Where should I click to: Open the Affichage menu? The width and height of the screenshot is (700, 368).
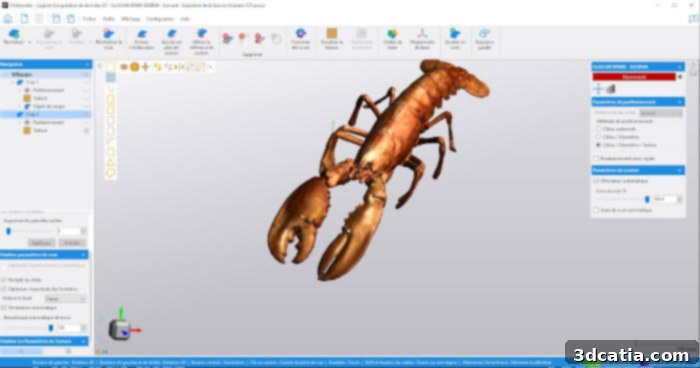[x=131, y=19]
